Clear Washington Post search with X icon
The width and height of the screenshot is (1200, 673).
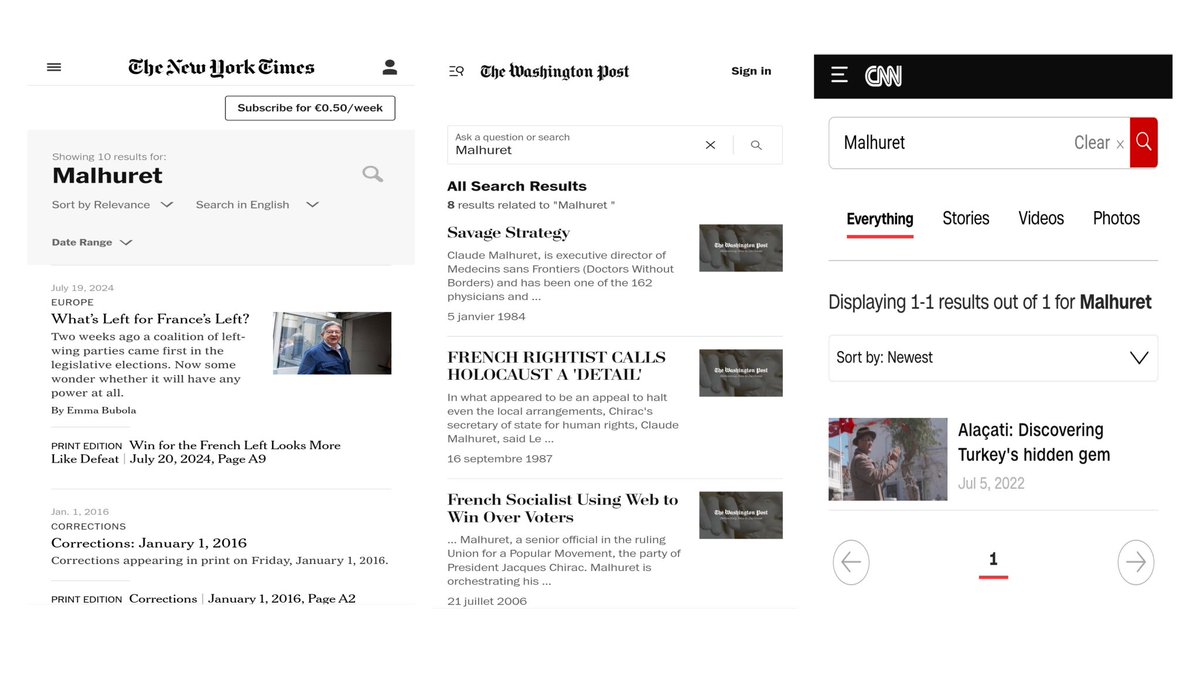[710, 145]
